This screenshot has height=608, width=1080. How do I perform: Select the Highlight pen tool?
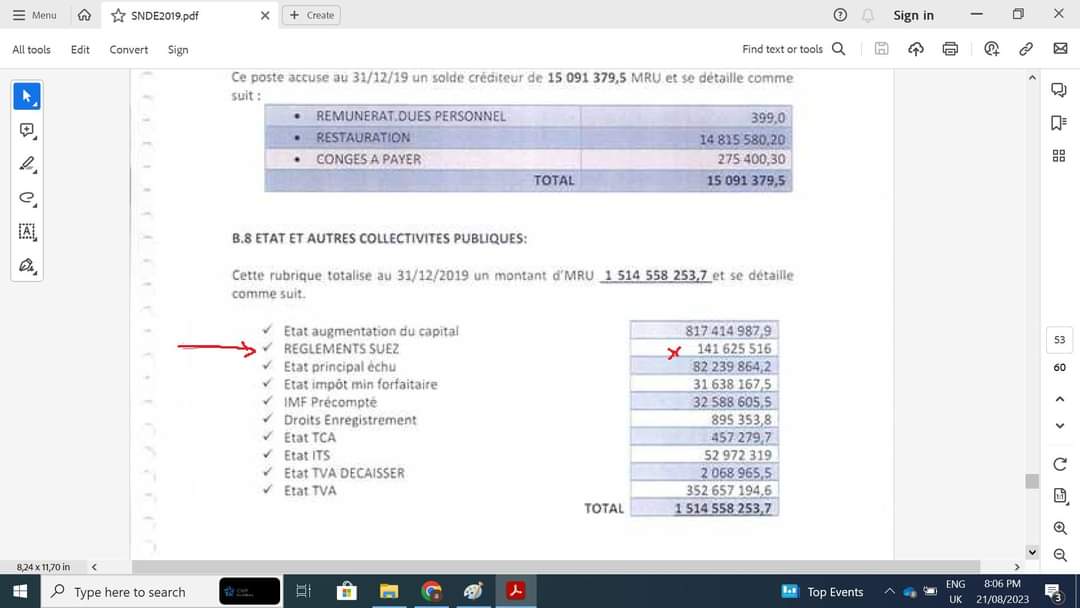click(27, 164)
